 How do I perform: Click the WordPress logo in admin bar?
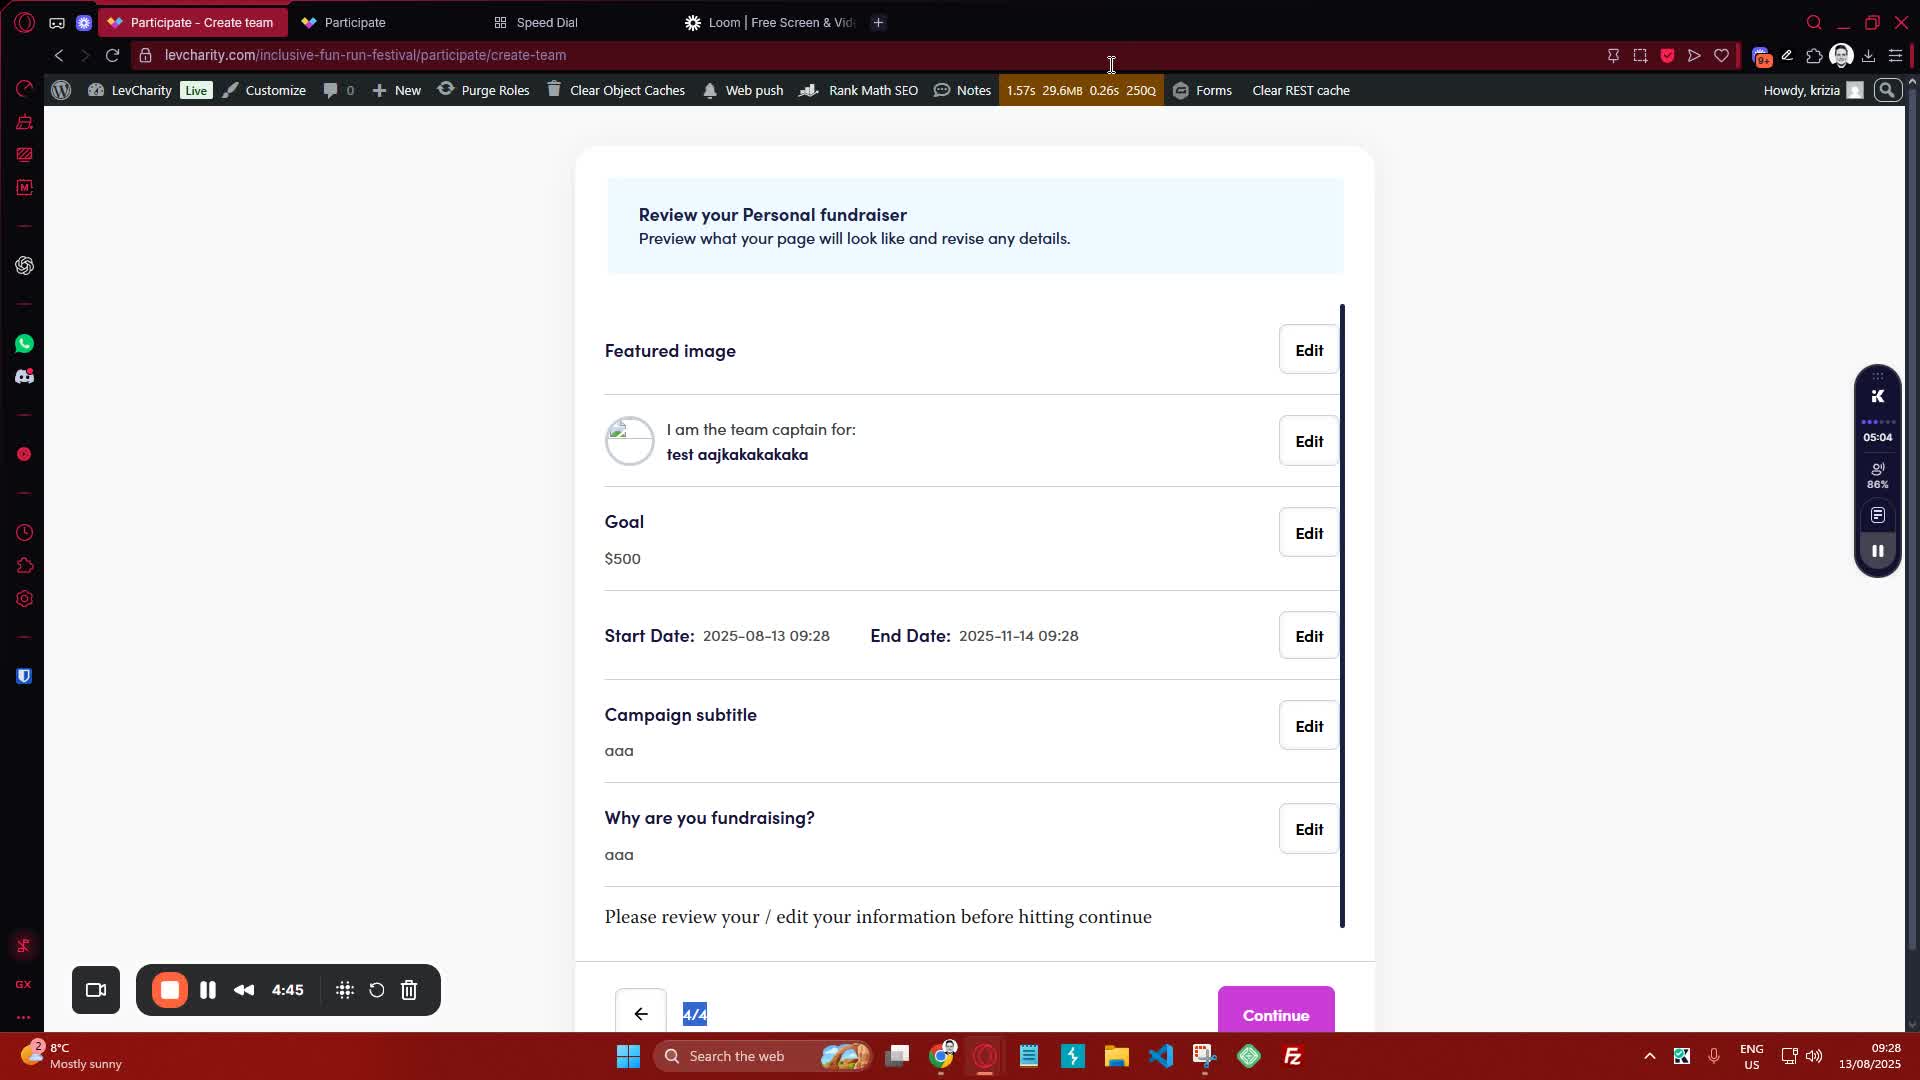(61, 90)
